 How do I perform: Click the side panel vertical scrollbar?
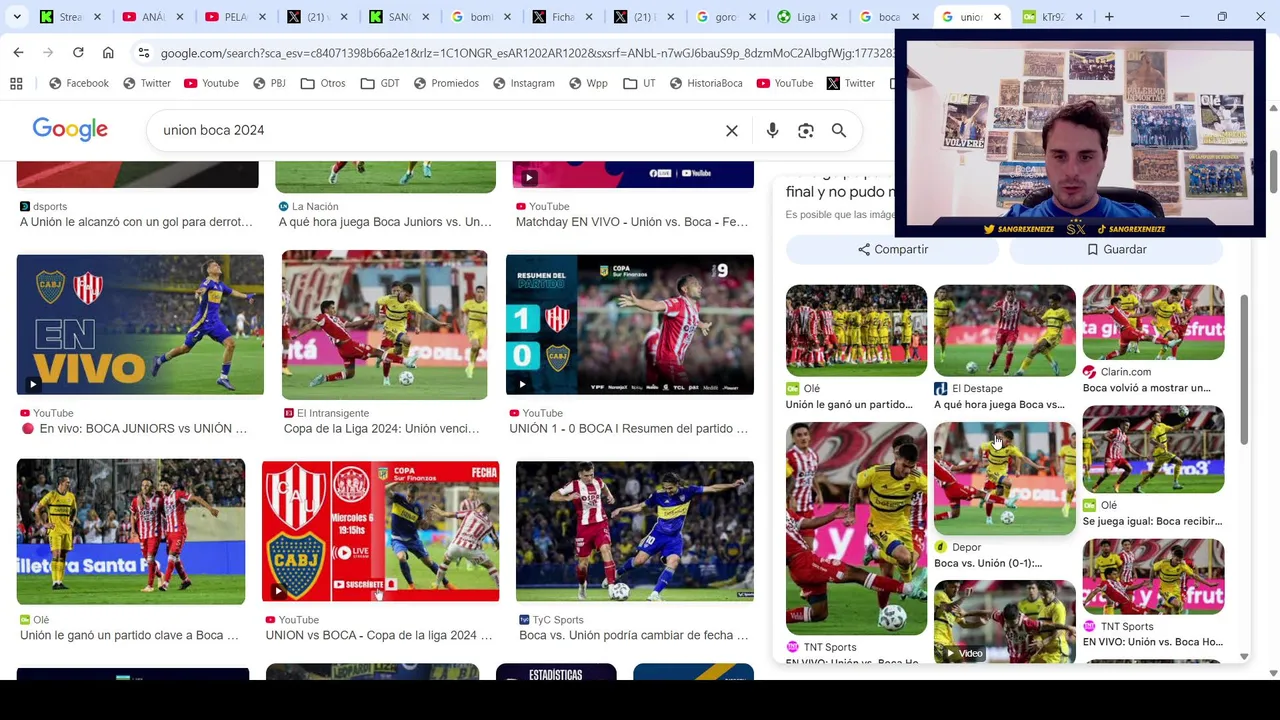coord(1244,370)
